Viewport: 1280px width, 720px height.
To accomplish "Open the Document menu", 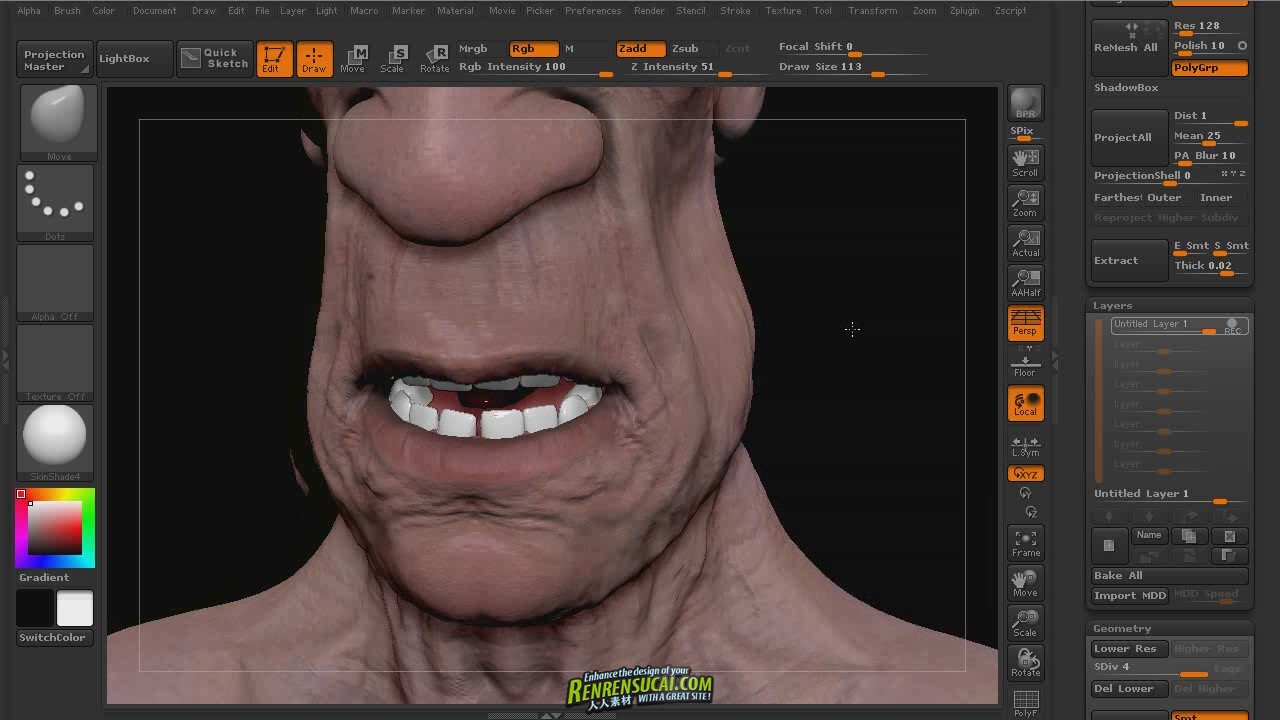I will pos(154,11).
